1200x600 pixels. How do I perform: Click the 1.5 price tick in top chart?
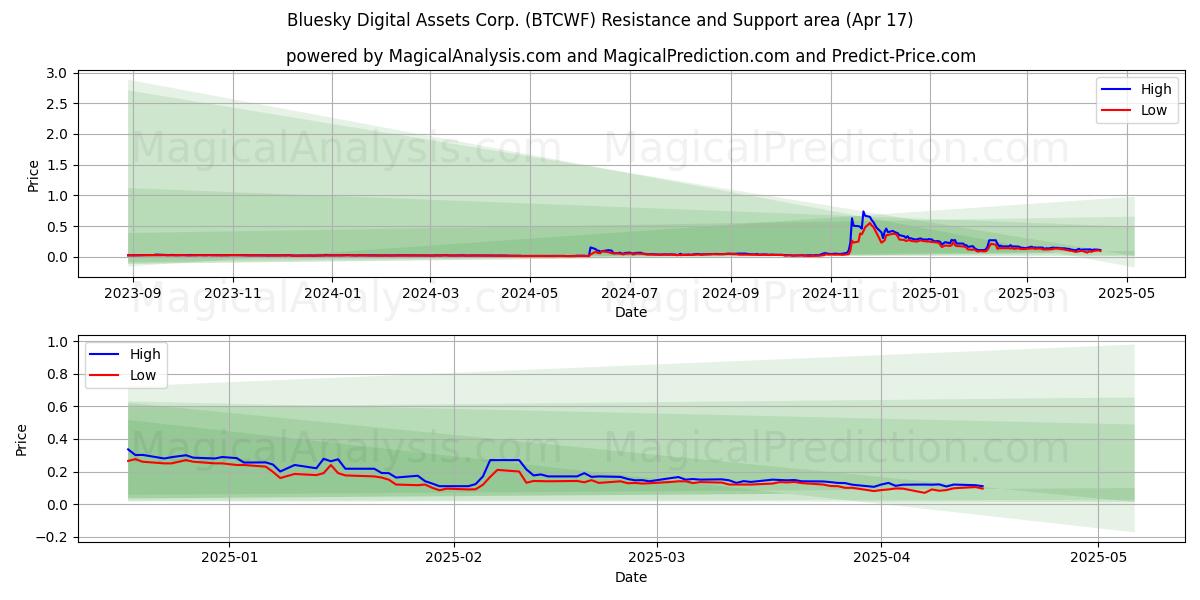point(57,165)
